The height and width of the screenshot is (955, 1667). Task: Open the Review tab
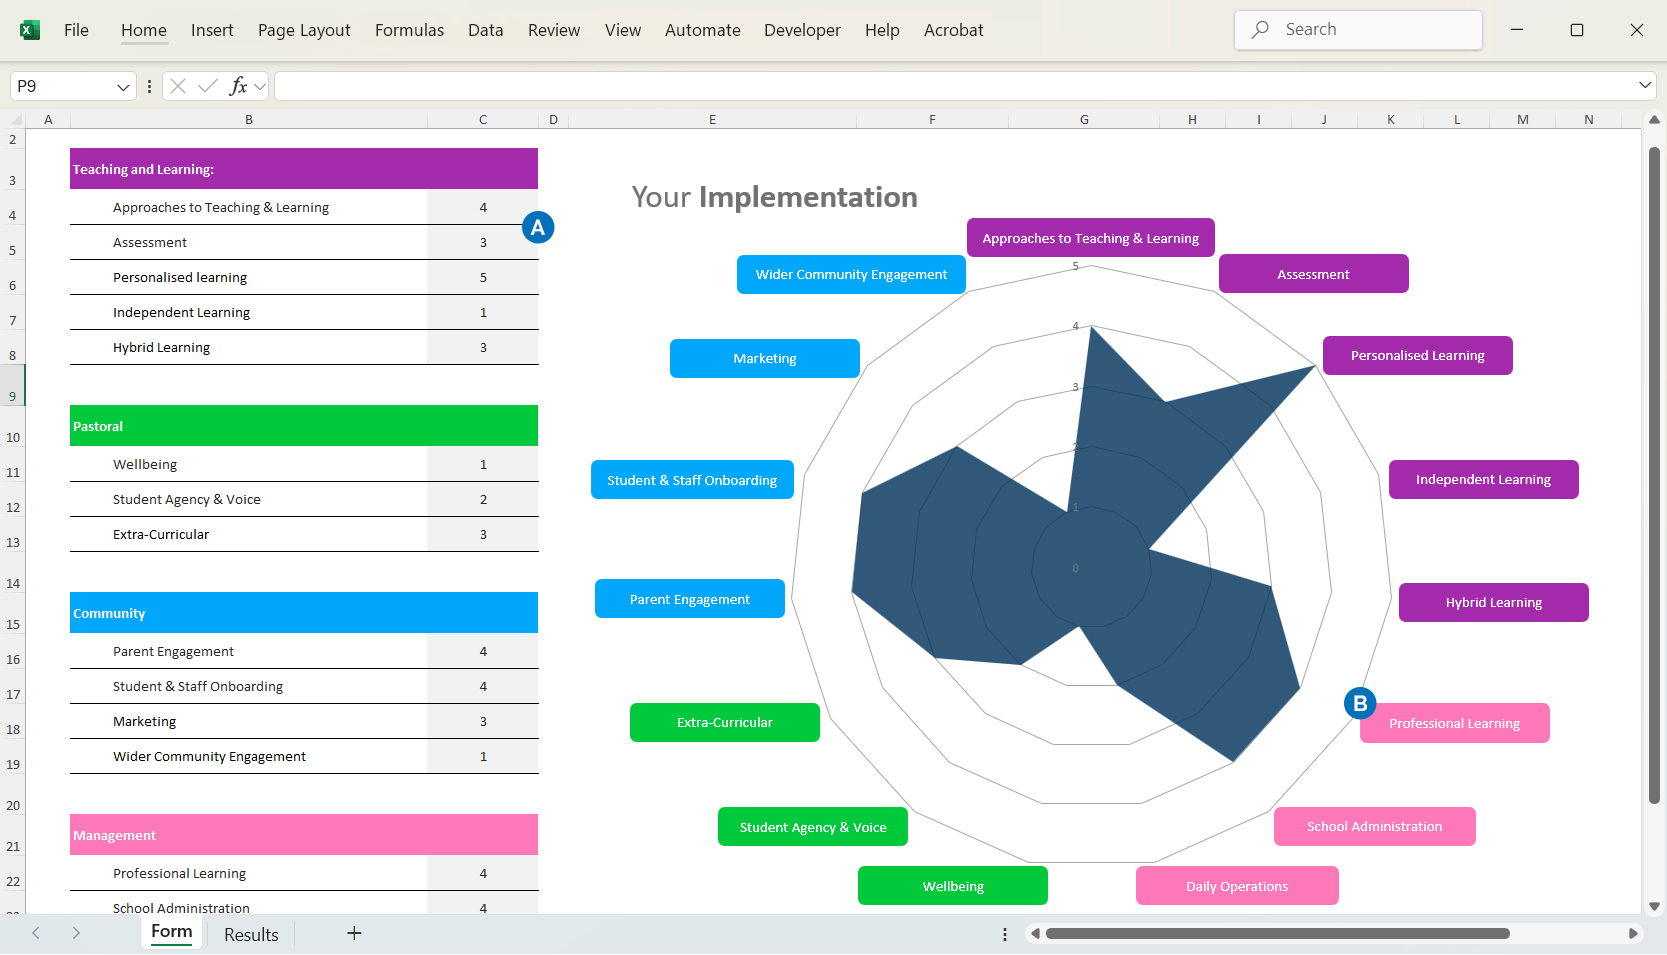click(554, 30)
